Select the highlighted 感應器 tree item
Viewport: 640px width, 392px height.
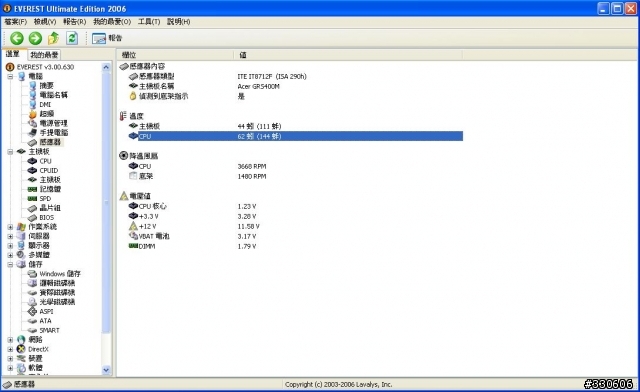tap(50, 142)
